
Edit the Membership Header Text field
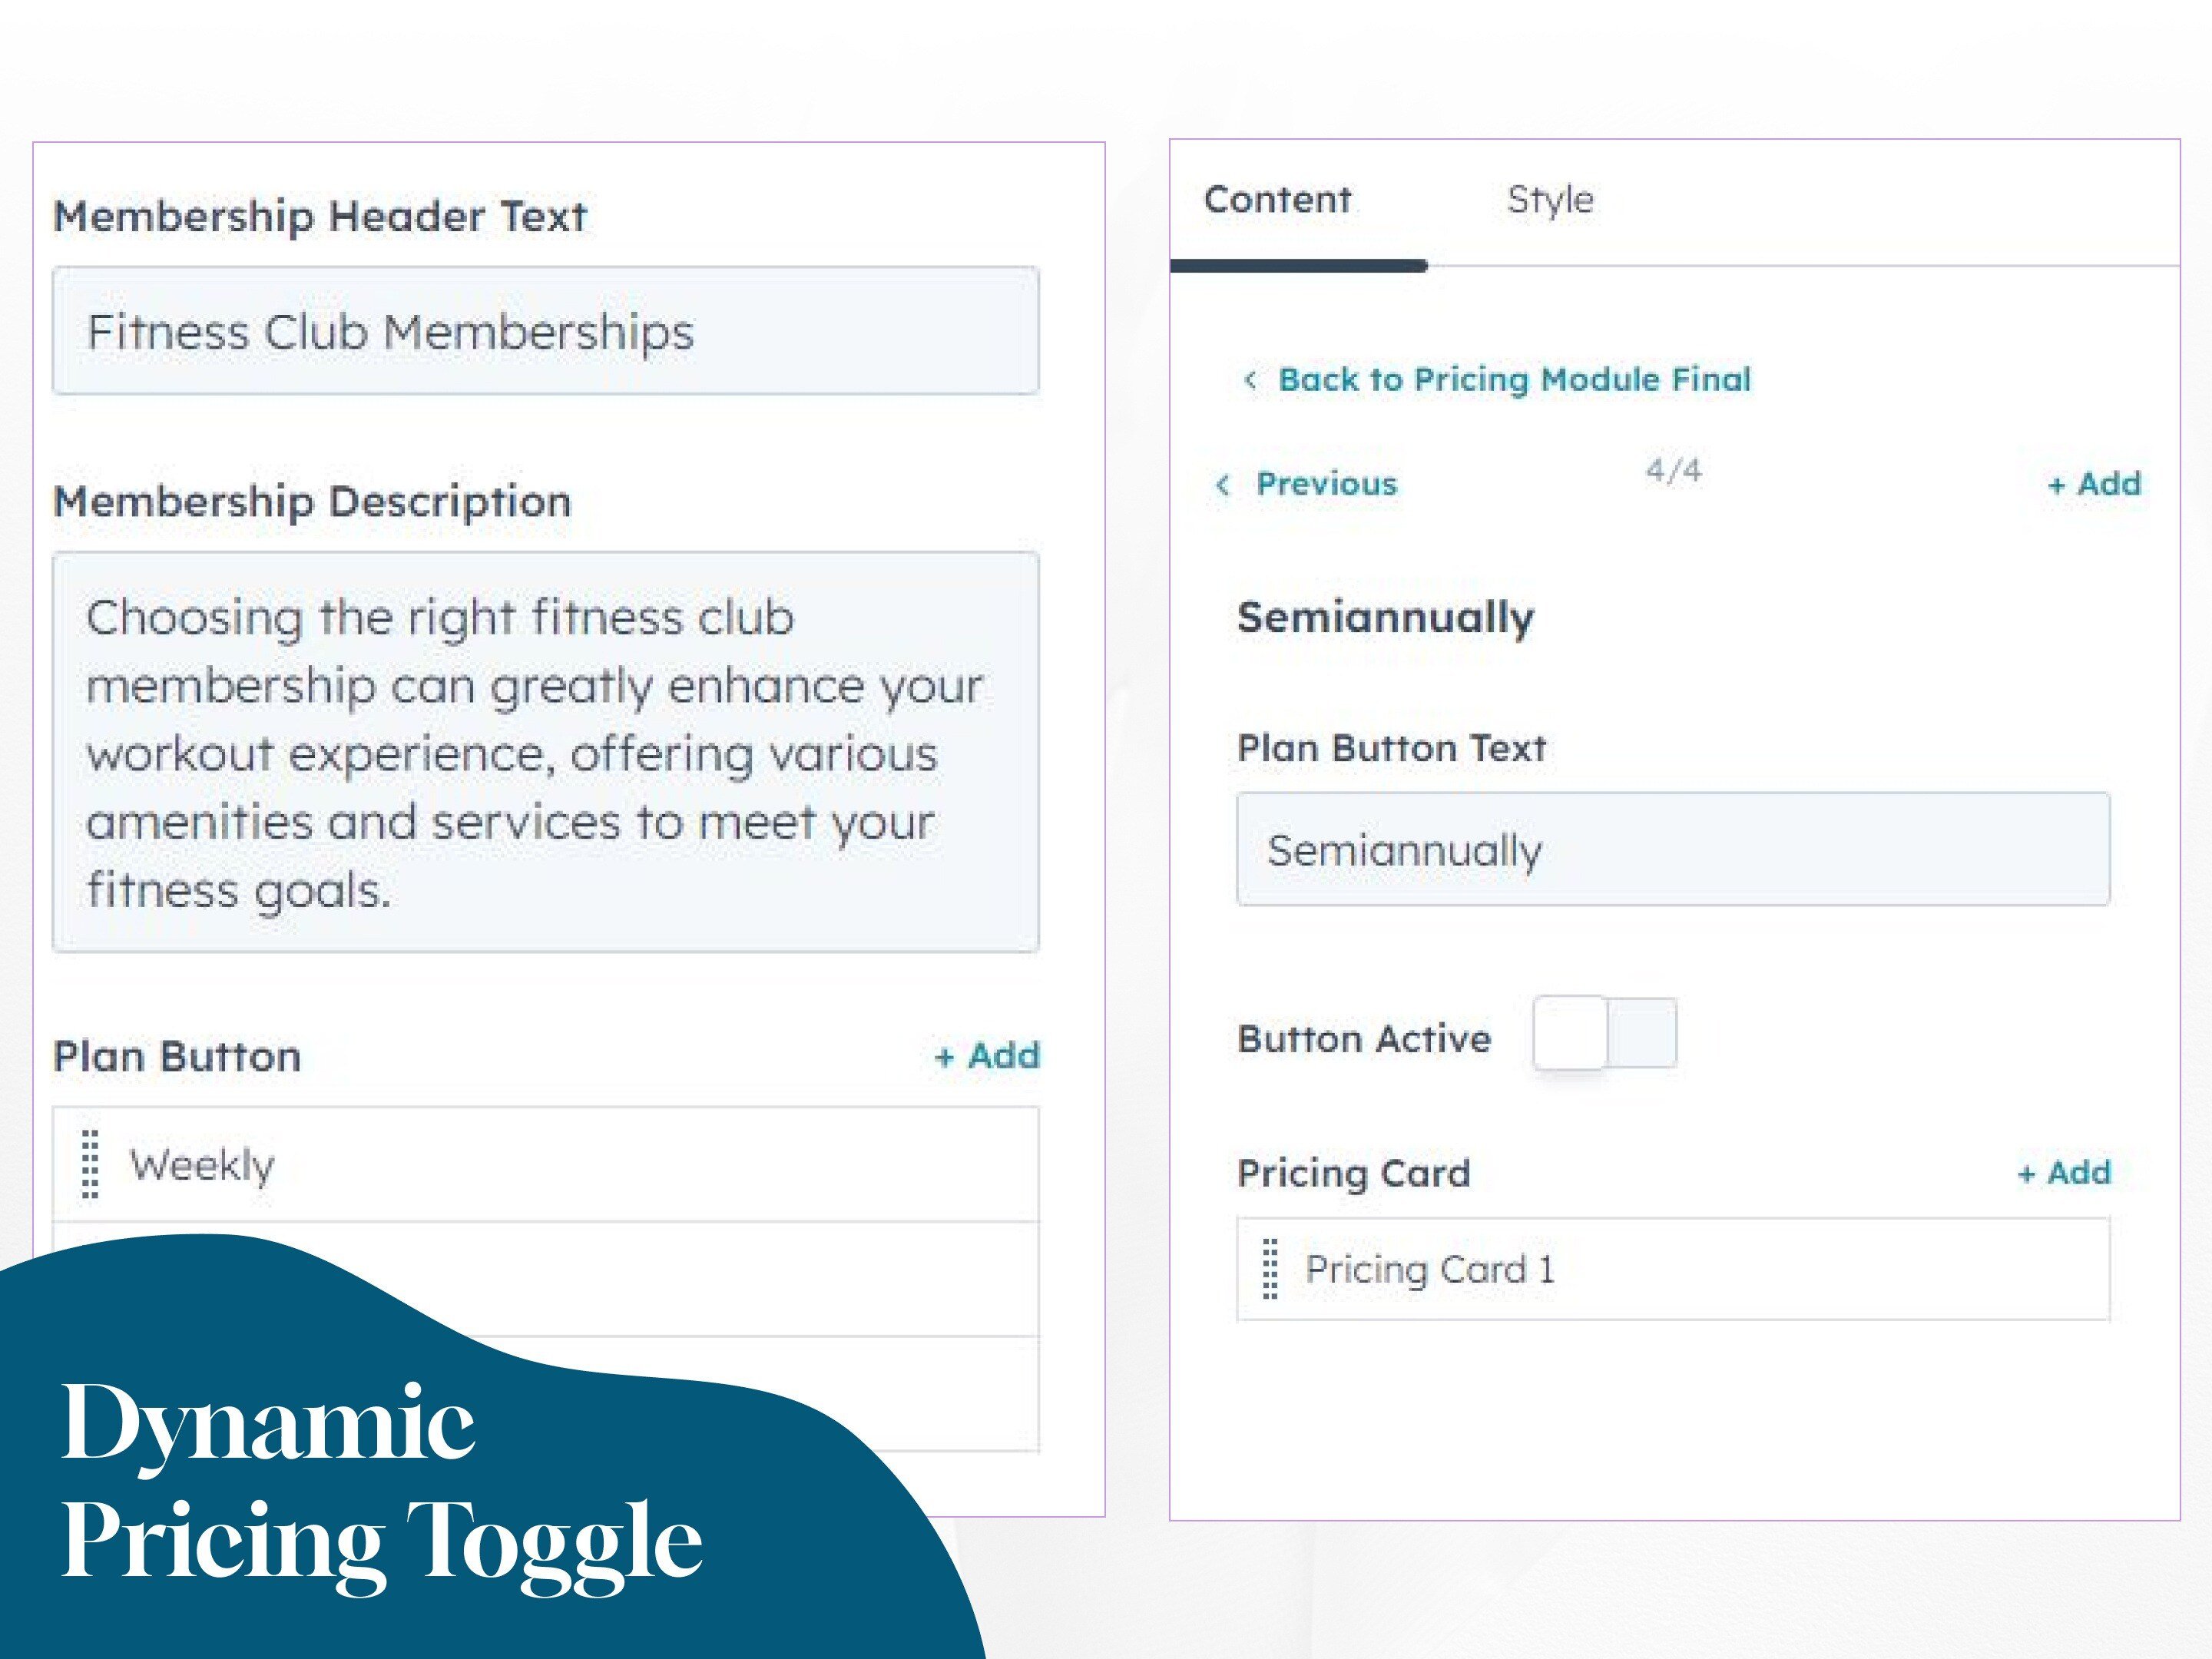(545, 330)
